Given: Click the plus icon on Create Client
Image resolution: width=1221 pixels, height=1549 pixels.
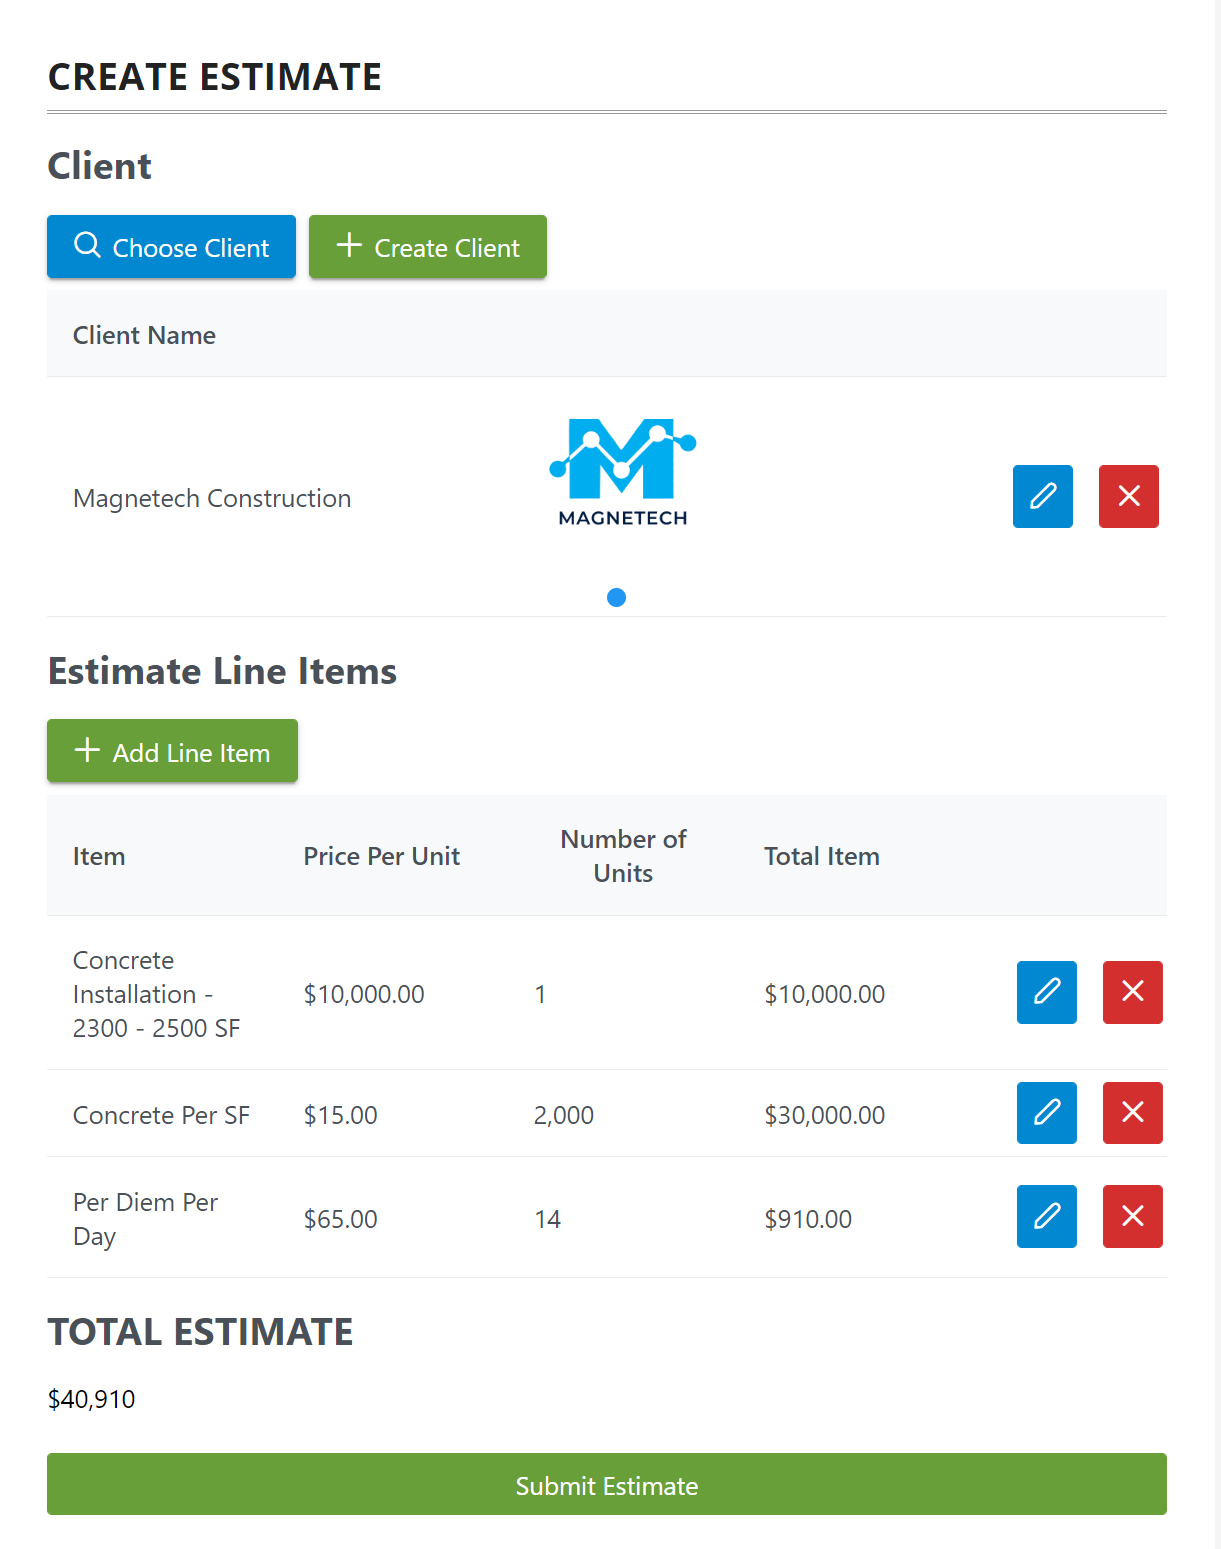Looking at the screenshot, I should pyautogui.click(x=349, y=246).
